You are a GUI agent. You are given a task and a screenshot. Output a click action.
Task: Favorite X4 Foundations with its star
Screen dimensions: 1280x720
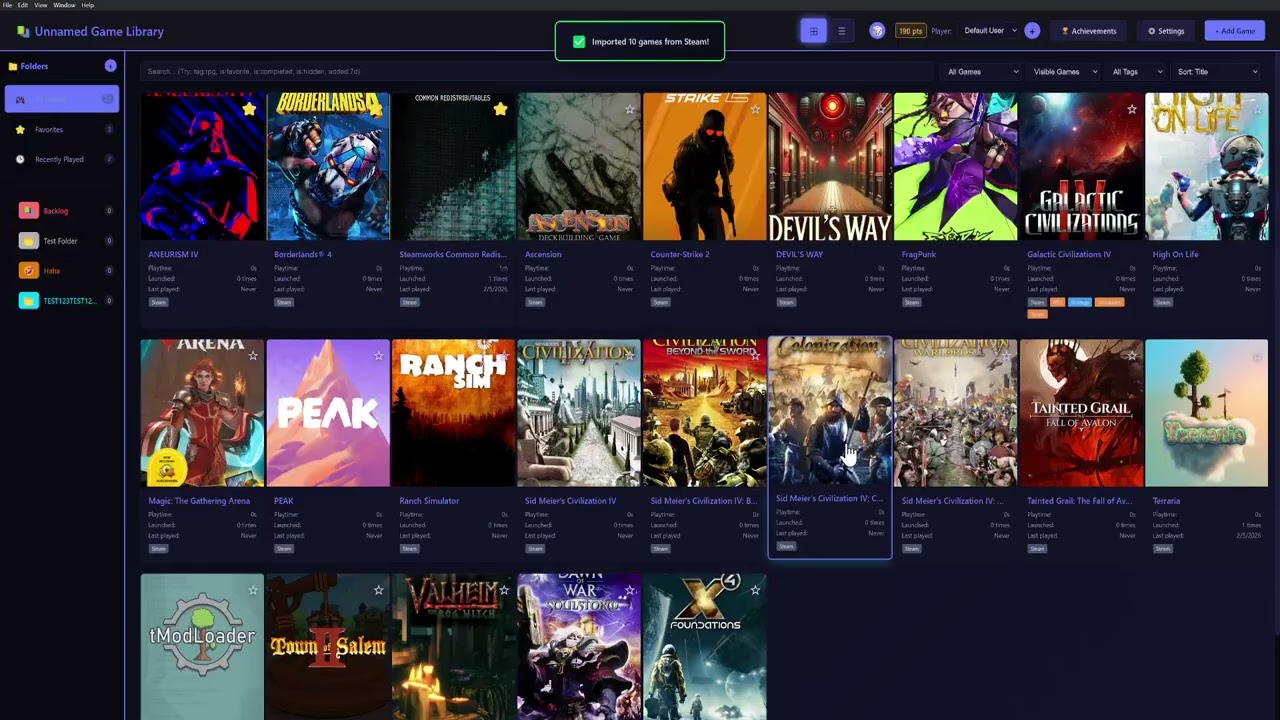[755, 590]
